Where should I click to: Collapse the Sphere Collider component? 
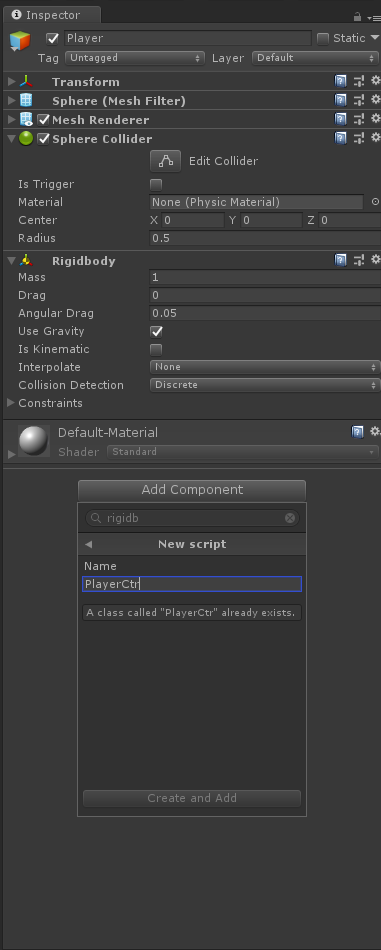[12, 139]
